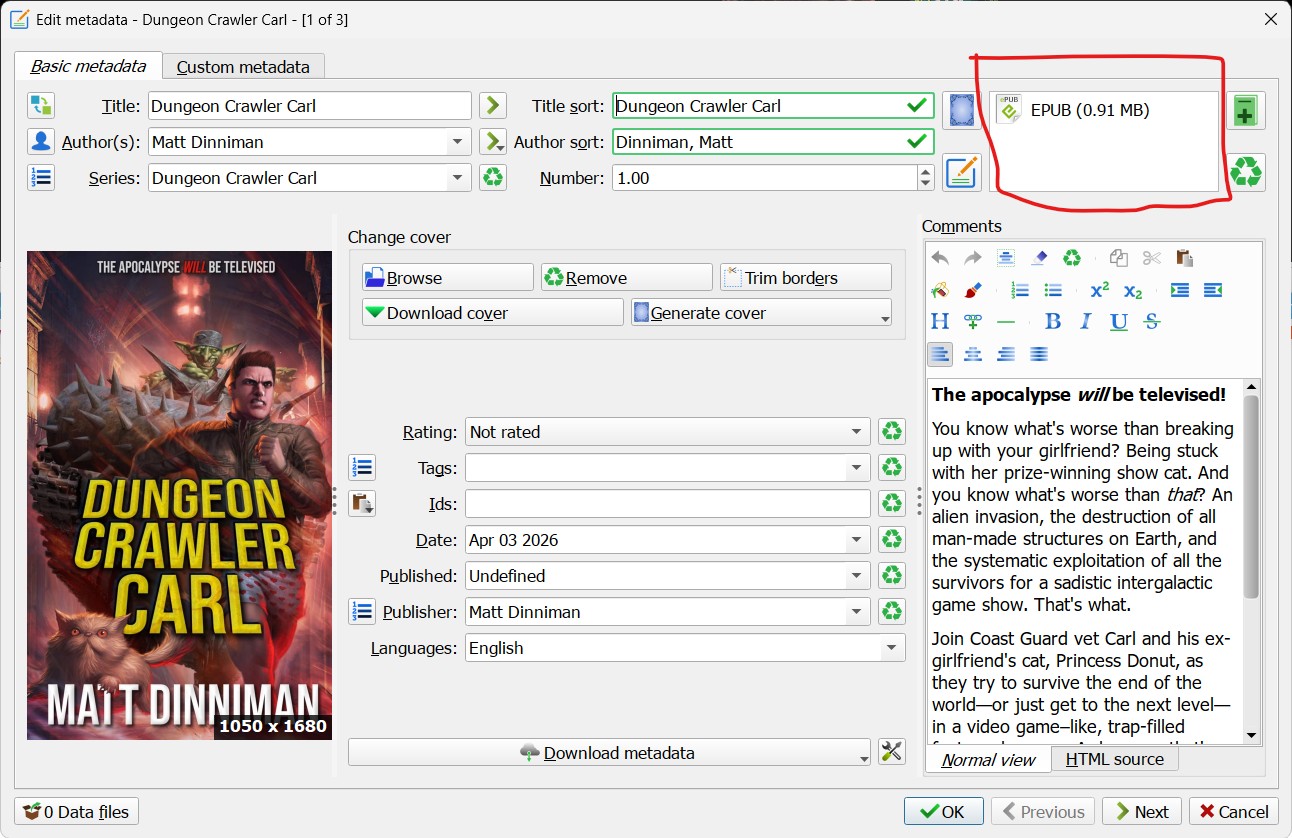Image resolution: width=1292 pixels, height=838 pixels.
Task: Toggle italic formatting
Action: coord(1086,322)
